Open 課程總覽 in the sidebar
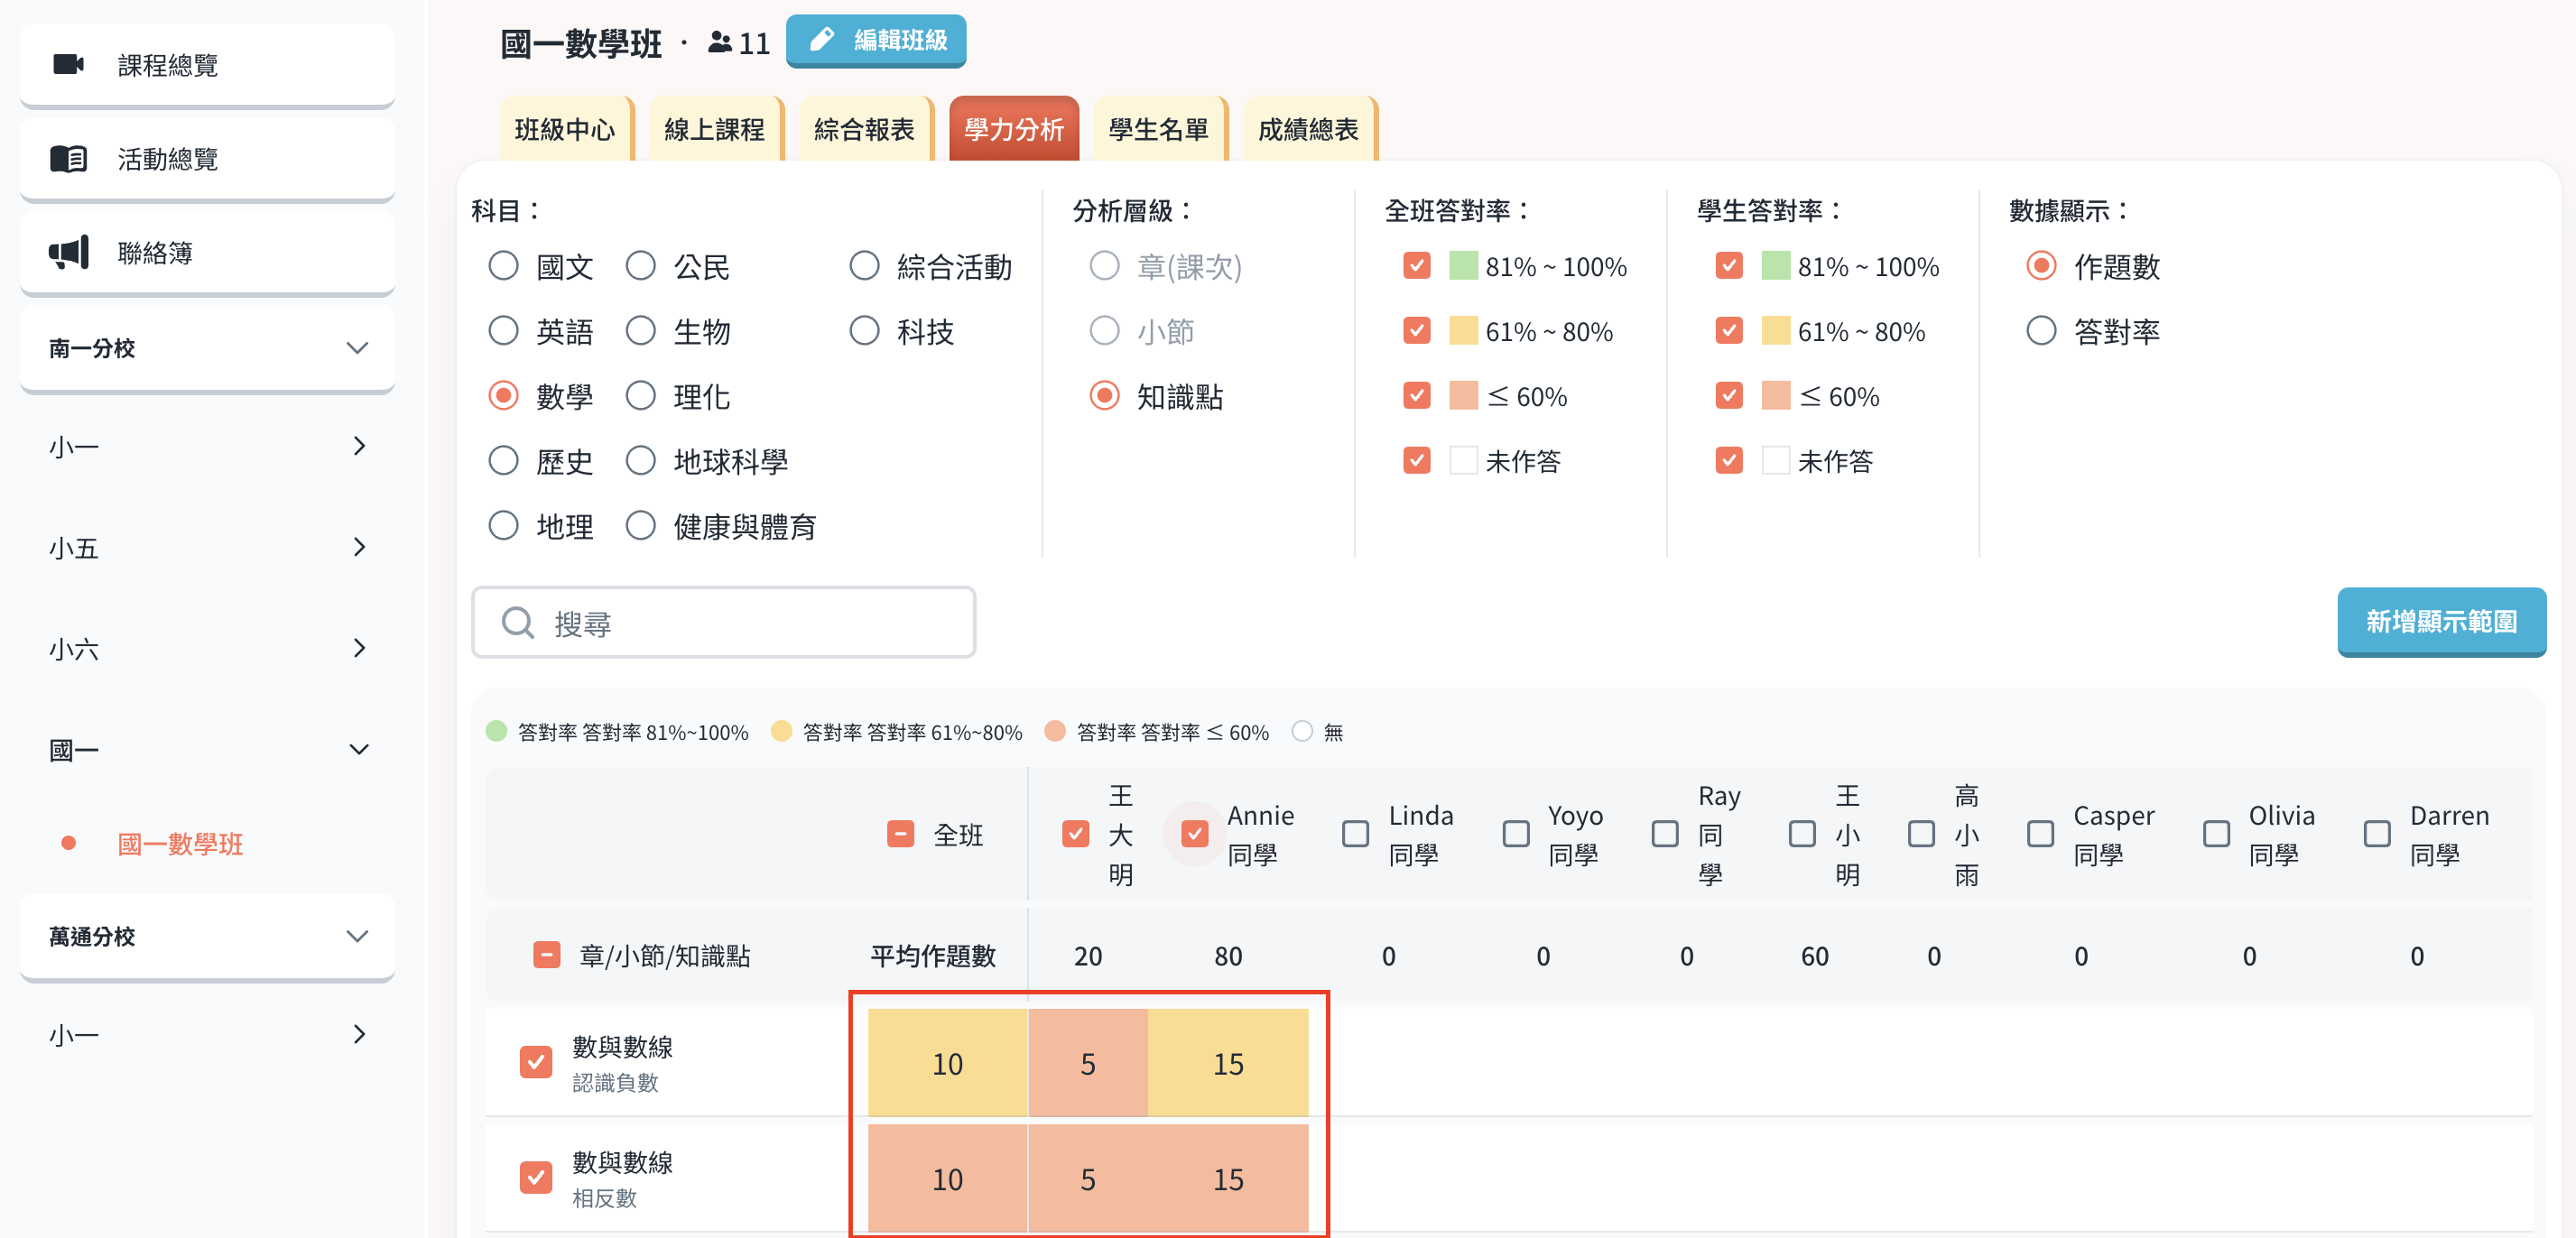 207,65
